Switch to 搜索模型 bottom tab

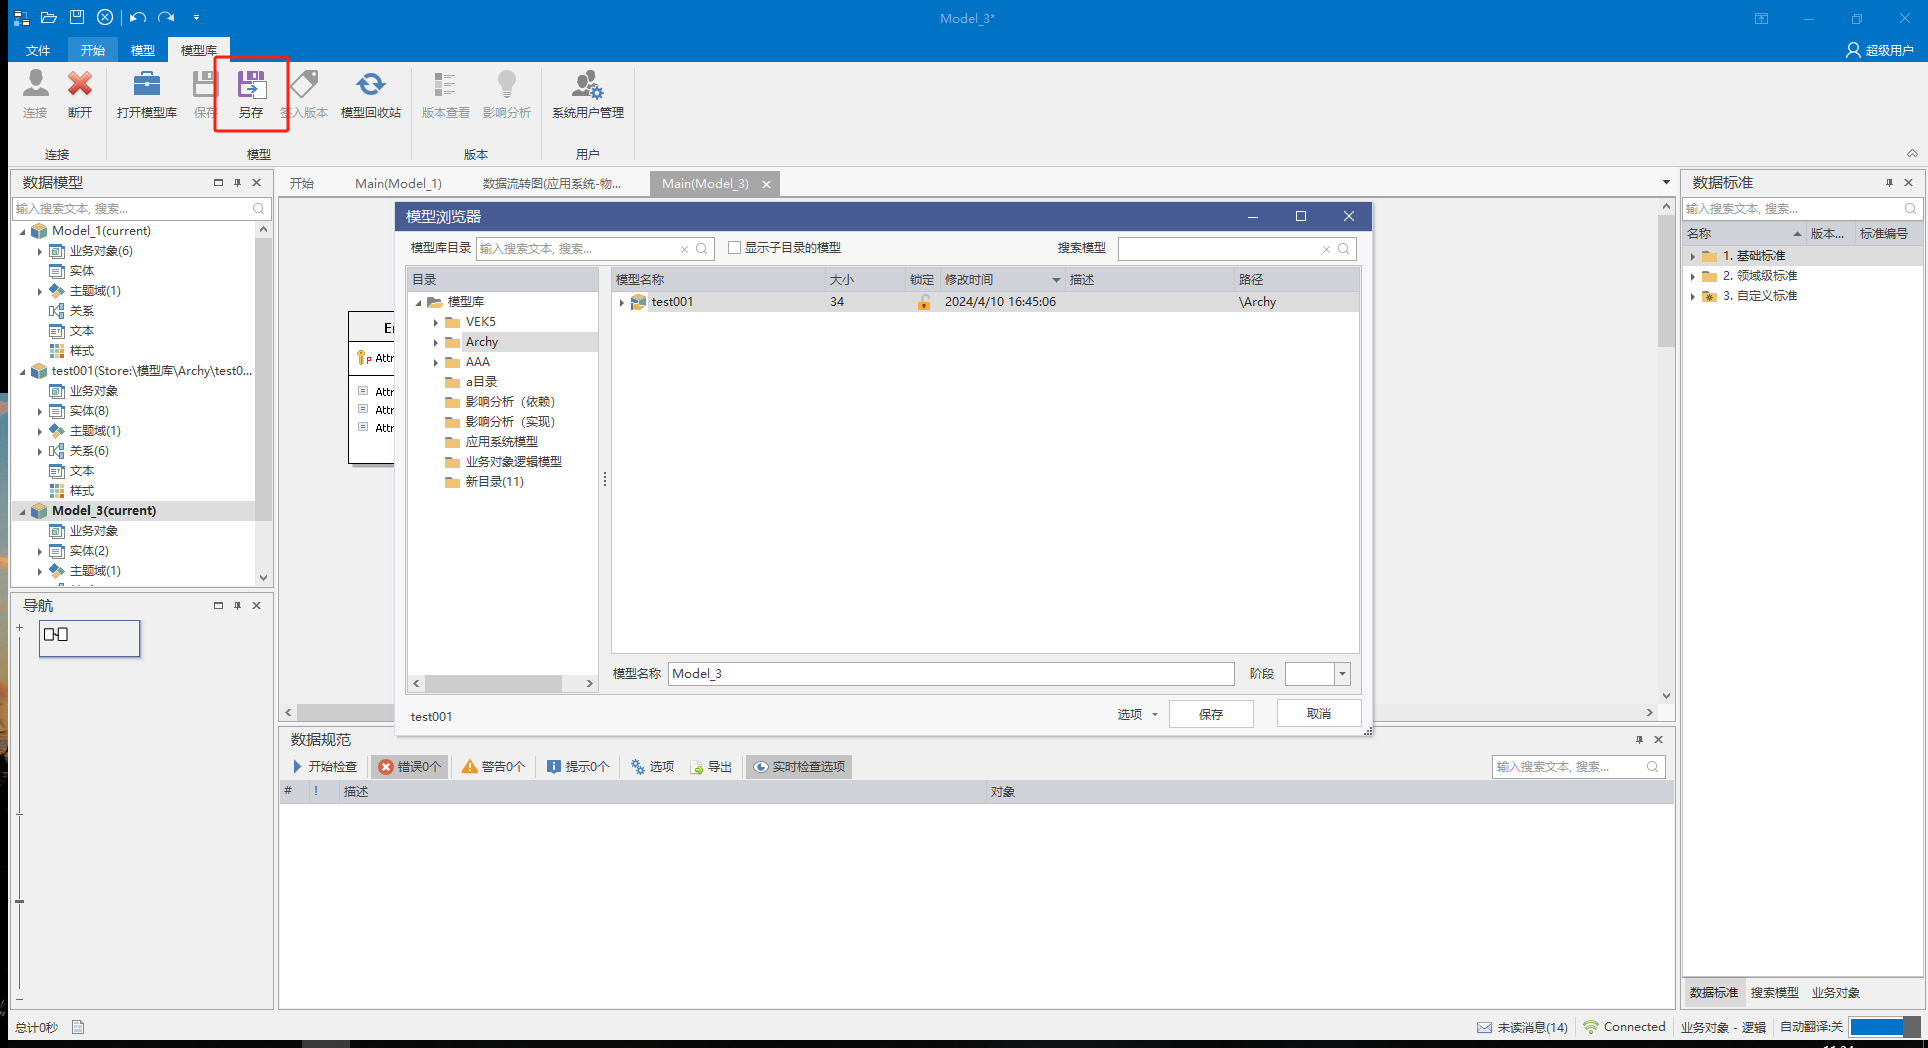coord(1774,993)
